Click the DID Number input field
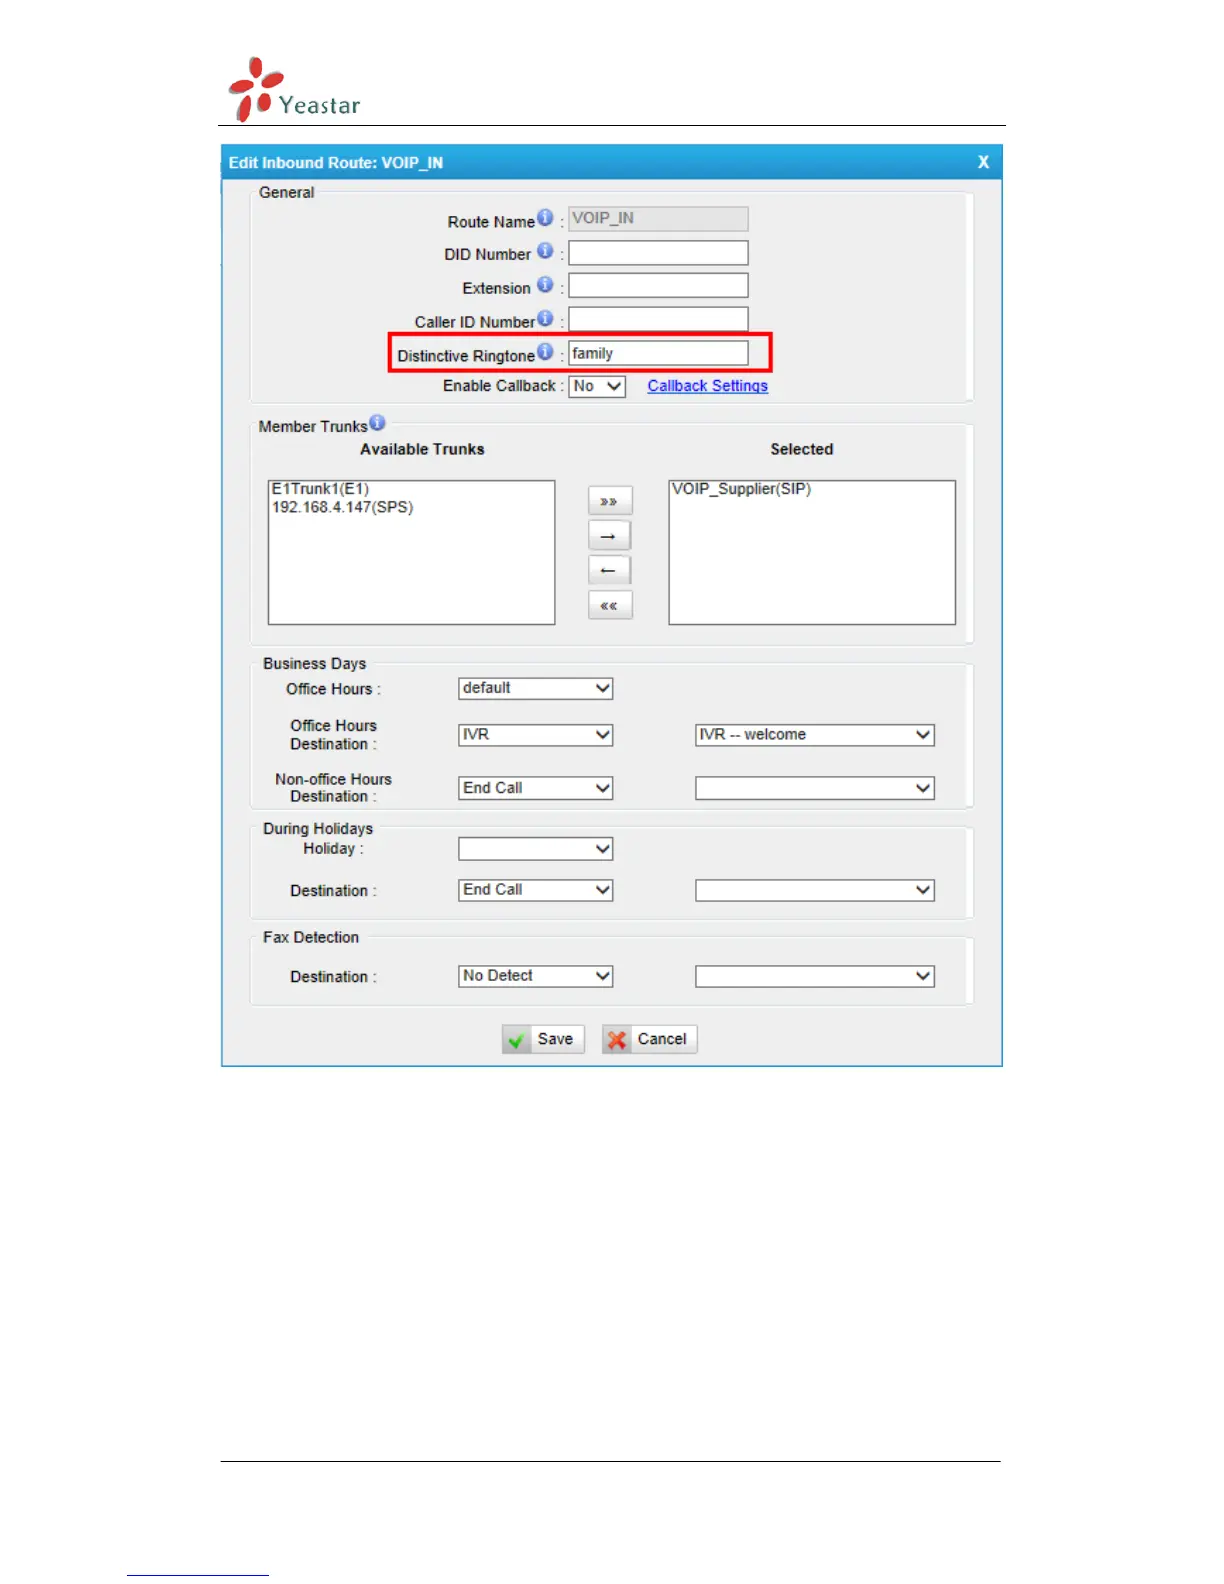Image resolution: width=1224 pixels, height=1584 pixels. 658,253
